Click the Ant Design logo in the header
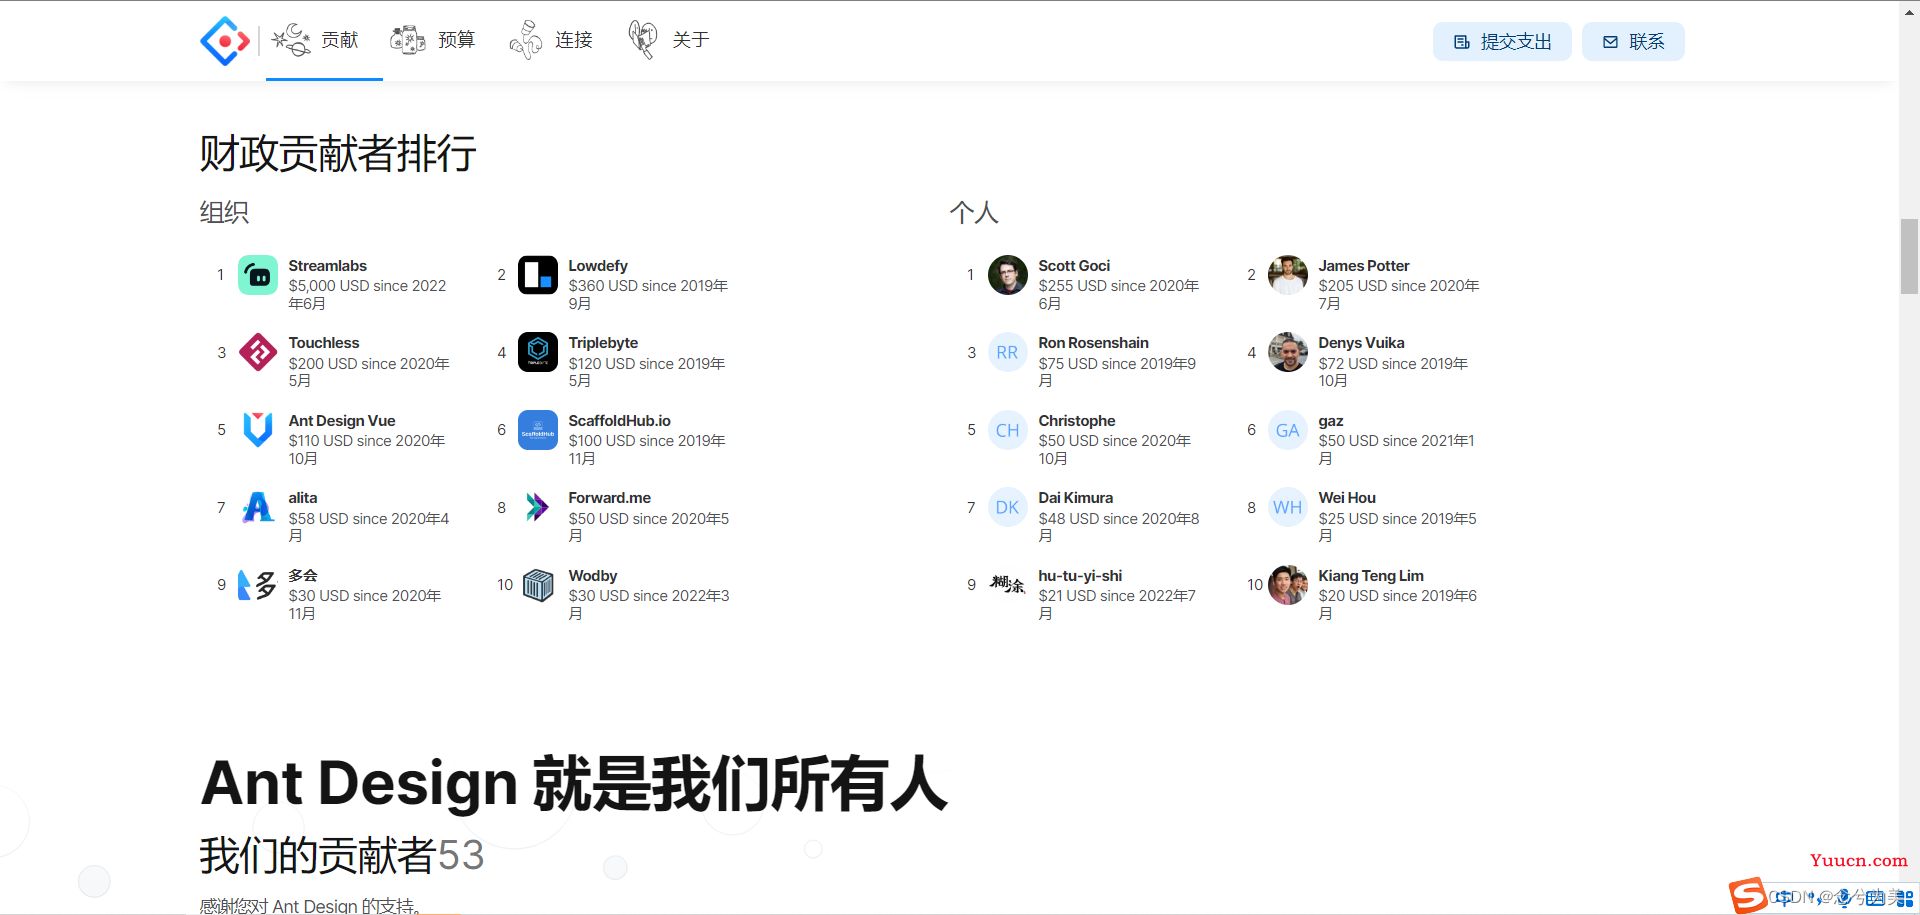This screenshot has height=915, width=1920. point(225,41)
